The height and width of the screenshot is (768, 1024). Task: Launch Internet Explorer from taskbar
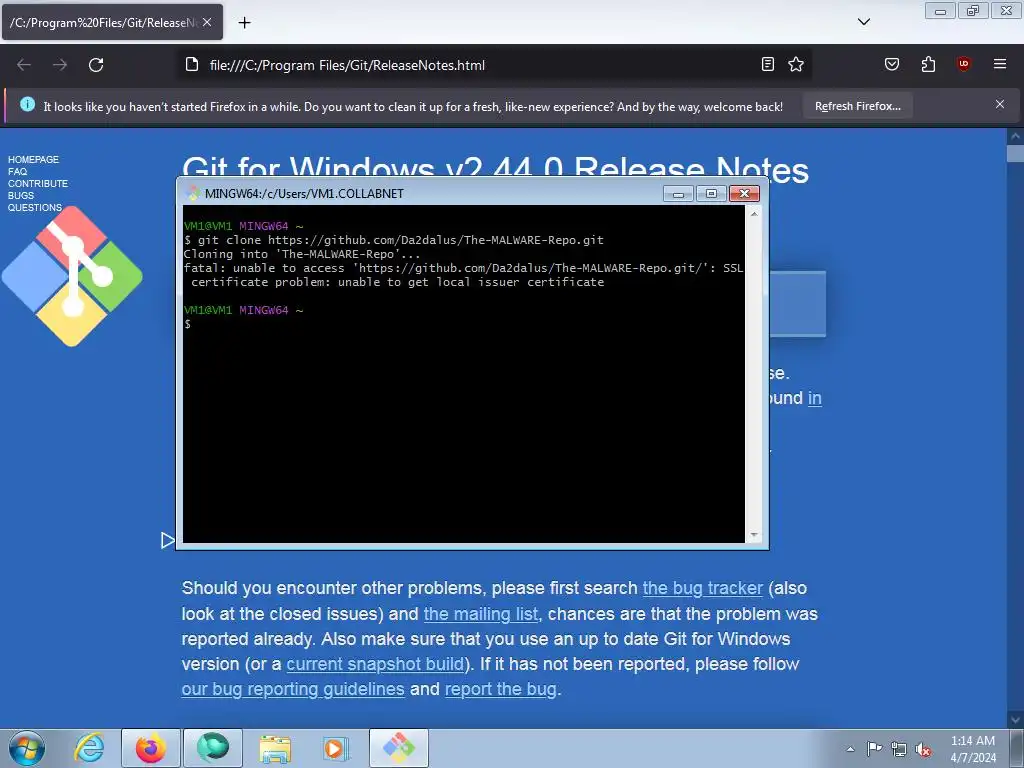[89, 748]
